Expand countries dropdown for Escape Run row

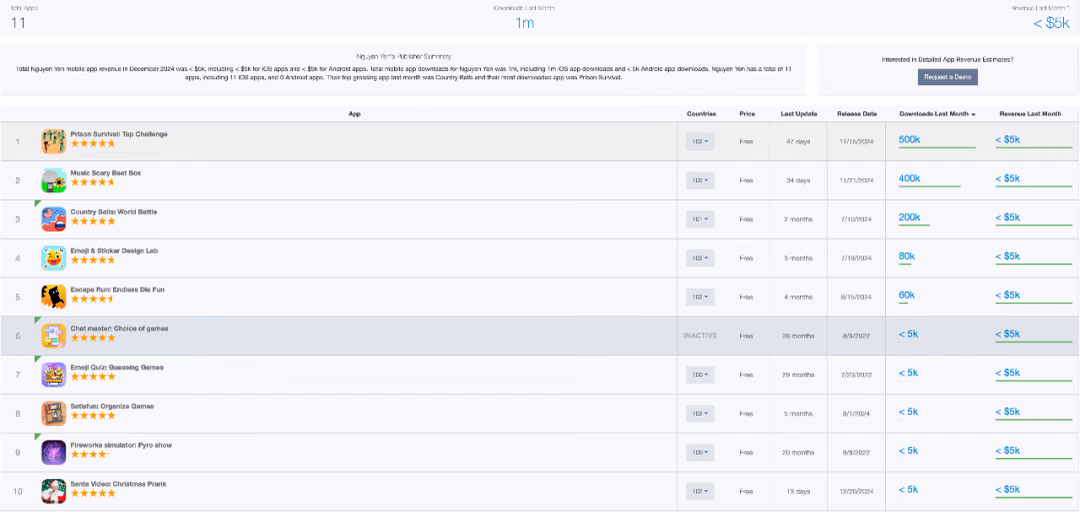700,297
